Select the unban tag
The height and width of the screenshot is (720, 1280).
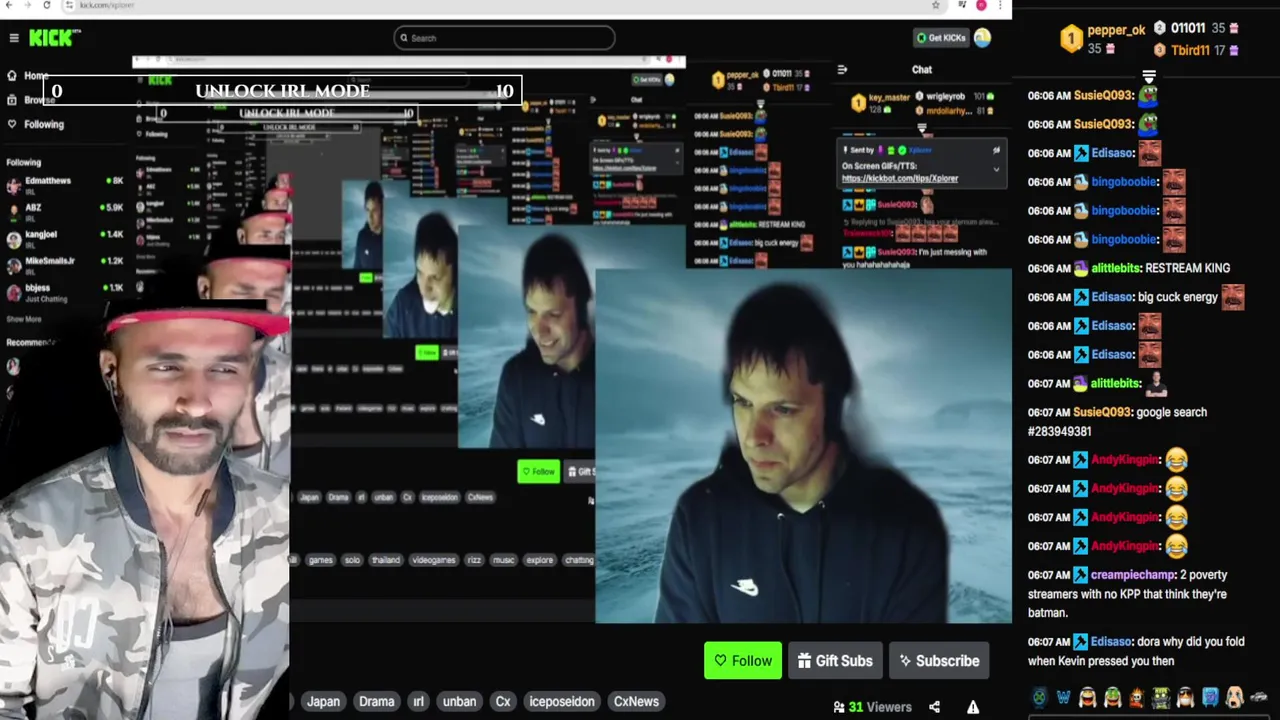pyautogui.click(x=460, y=701)
